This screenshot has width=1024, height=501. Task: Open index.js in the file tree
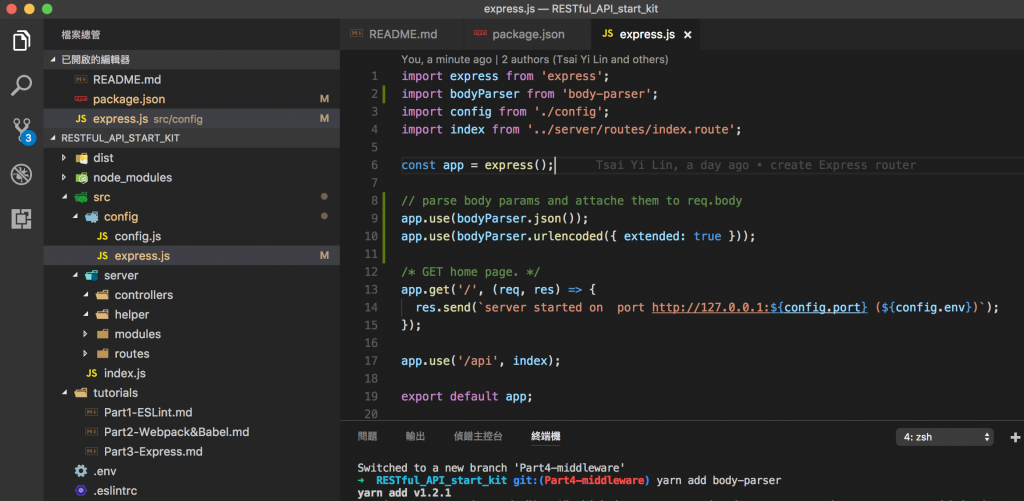(x=191, y=374)
